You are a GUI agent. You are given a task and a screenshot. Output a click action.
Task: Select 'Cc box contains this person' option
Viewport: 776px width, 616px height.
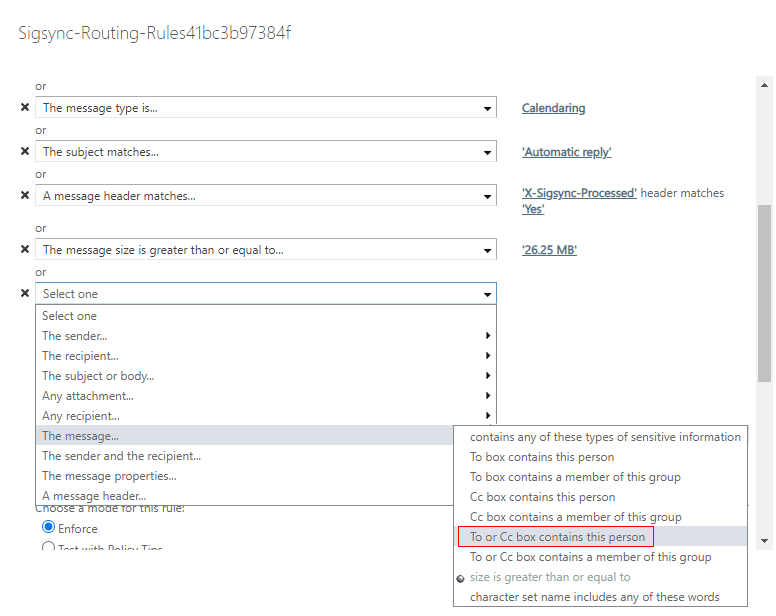click(542, 497)
